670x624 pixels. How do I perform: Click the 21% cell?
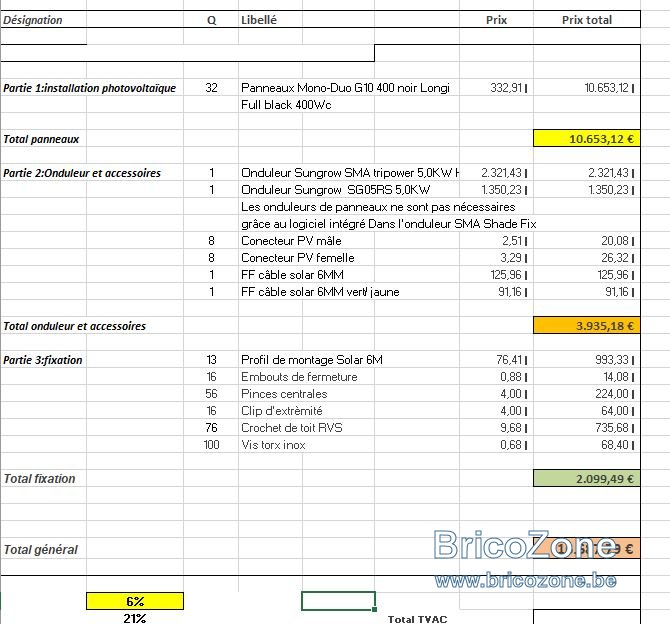pos(135,618)
